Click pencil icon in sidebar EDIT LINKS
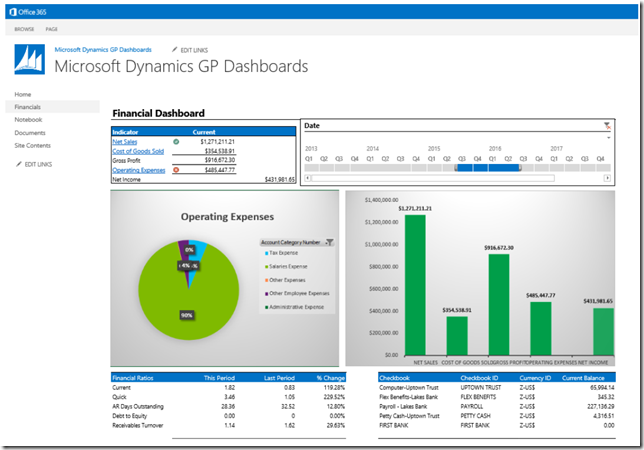 [x=19, y=163]
